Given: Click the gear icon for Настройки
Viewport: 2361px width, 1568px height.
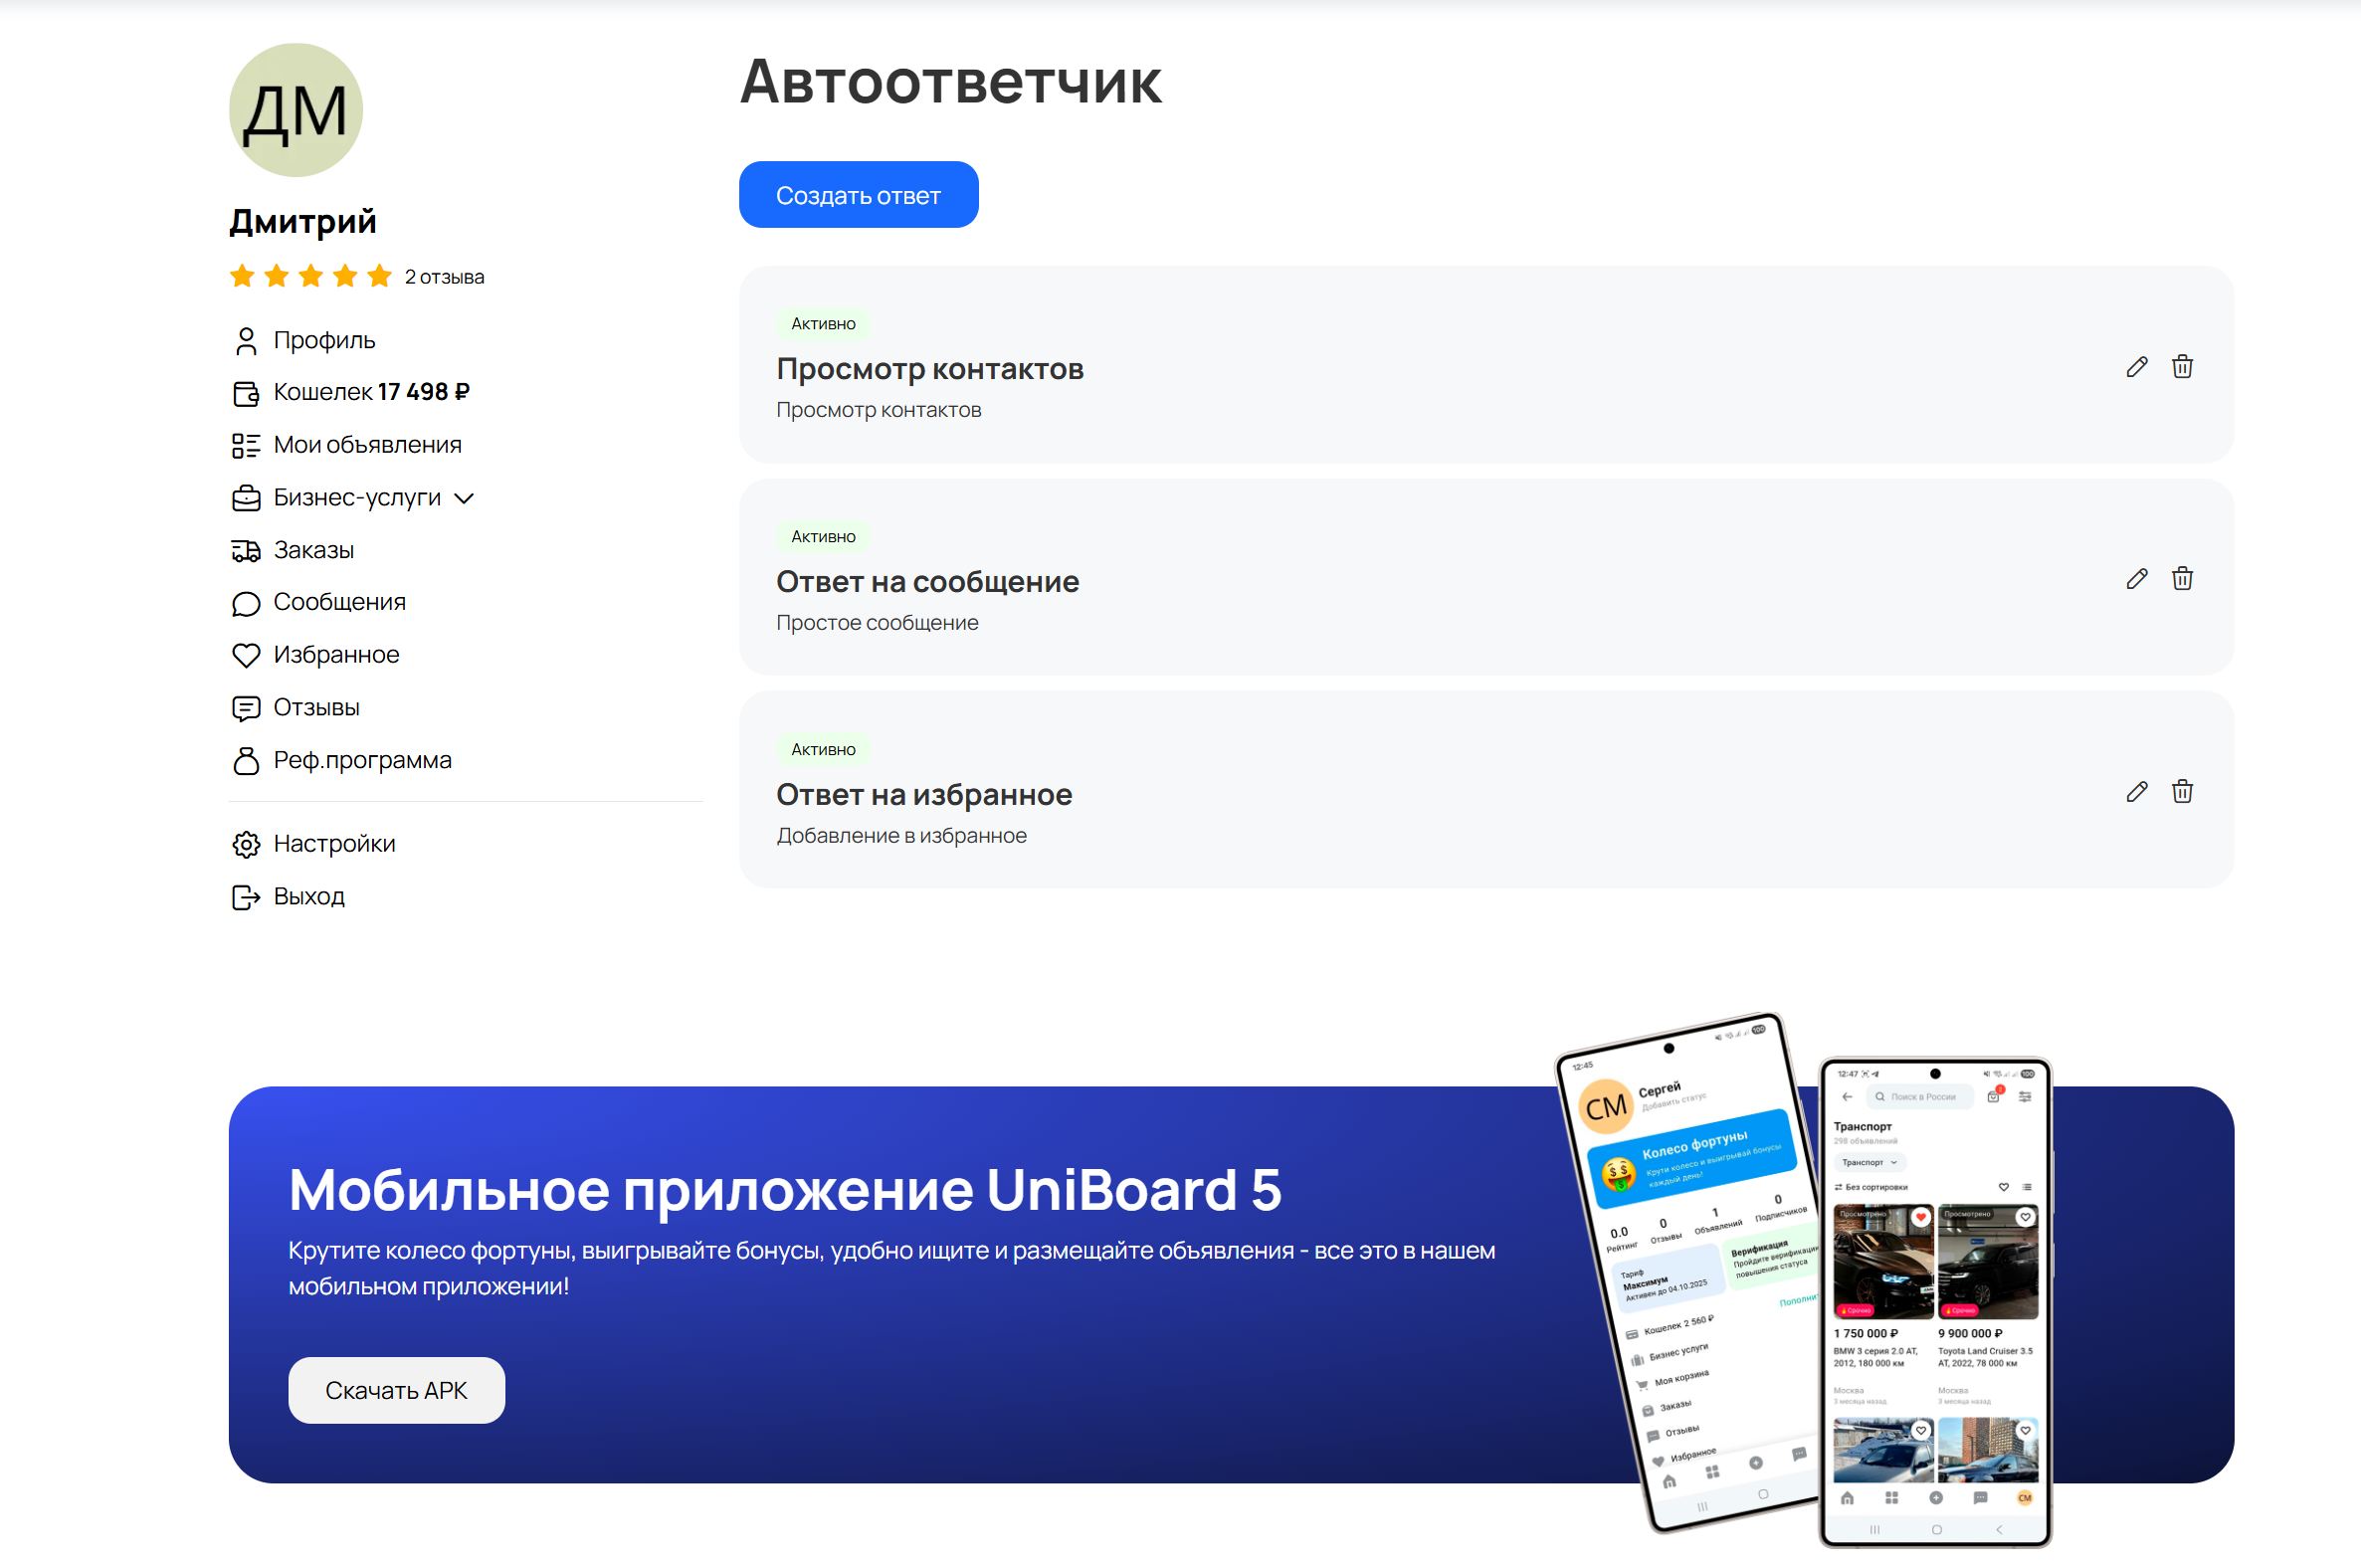Looking at the screenshot, I should coord(245,845).
